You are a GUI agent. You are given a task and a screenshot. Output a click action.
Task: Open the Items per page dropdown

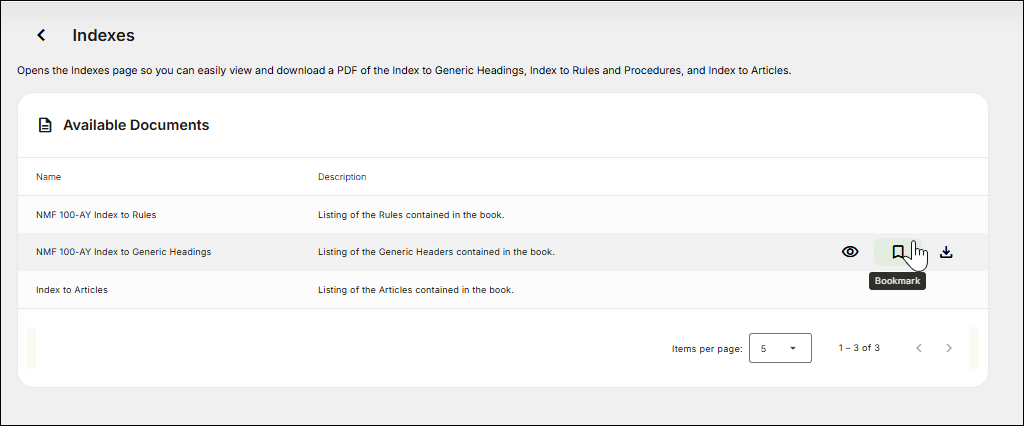click(x=780, y=348)
